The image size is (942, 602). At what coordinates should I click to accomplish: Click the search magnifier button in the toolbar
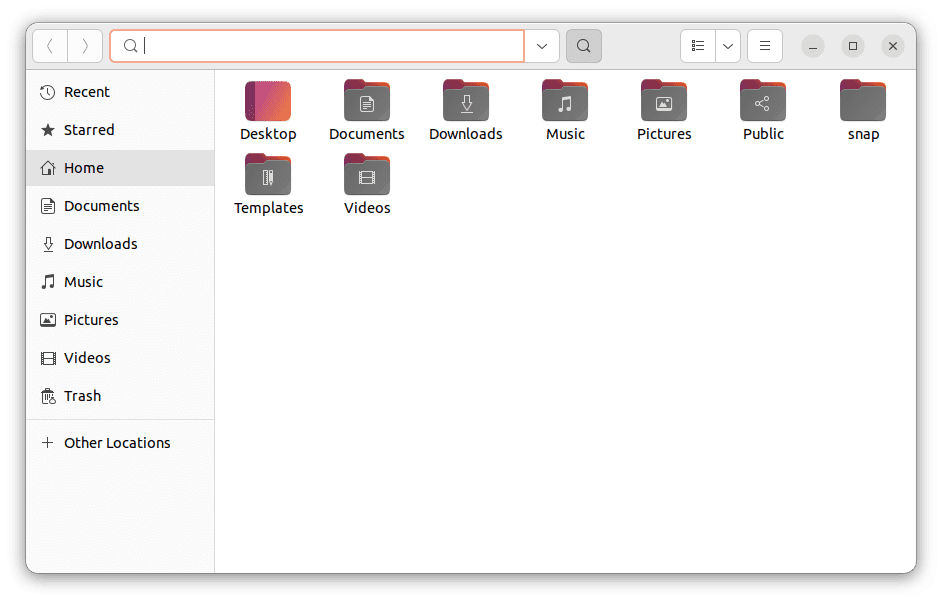pos(583,46)
